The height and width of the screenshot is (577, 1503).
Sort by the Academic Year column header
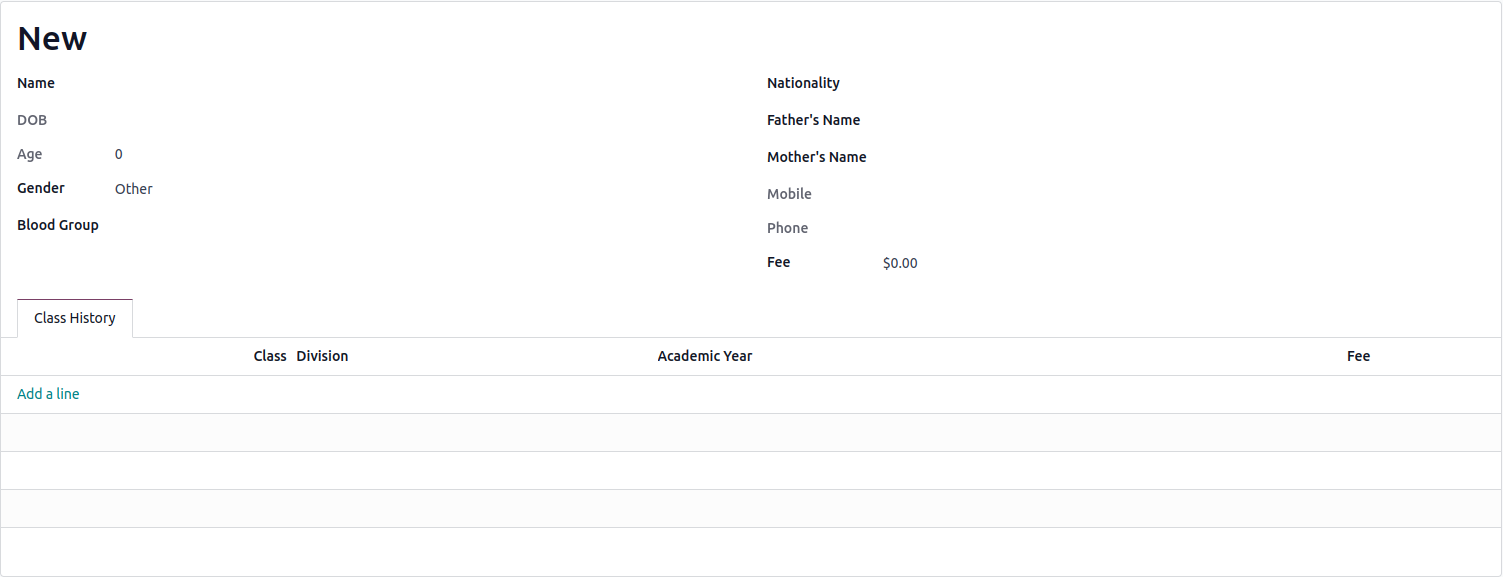[705, 356]
